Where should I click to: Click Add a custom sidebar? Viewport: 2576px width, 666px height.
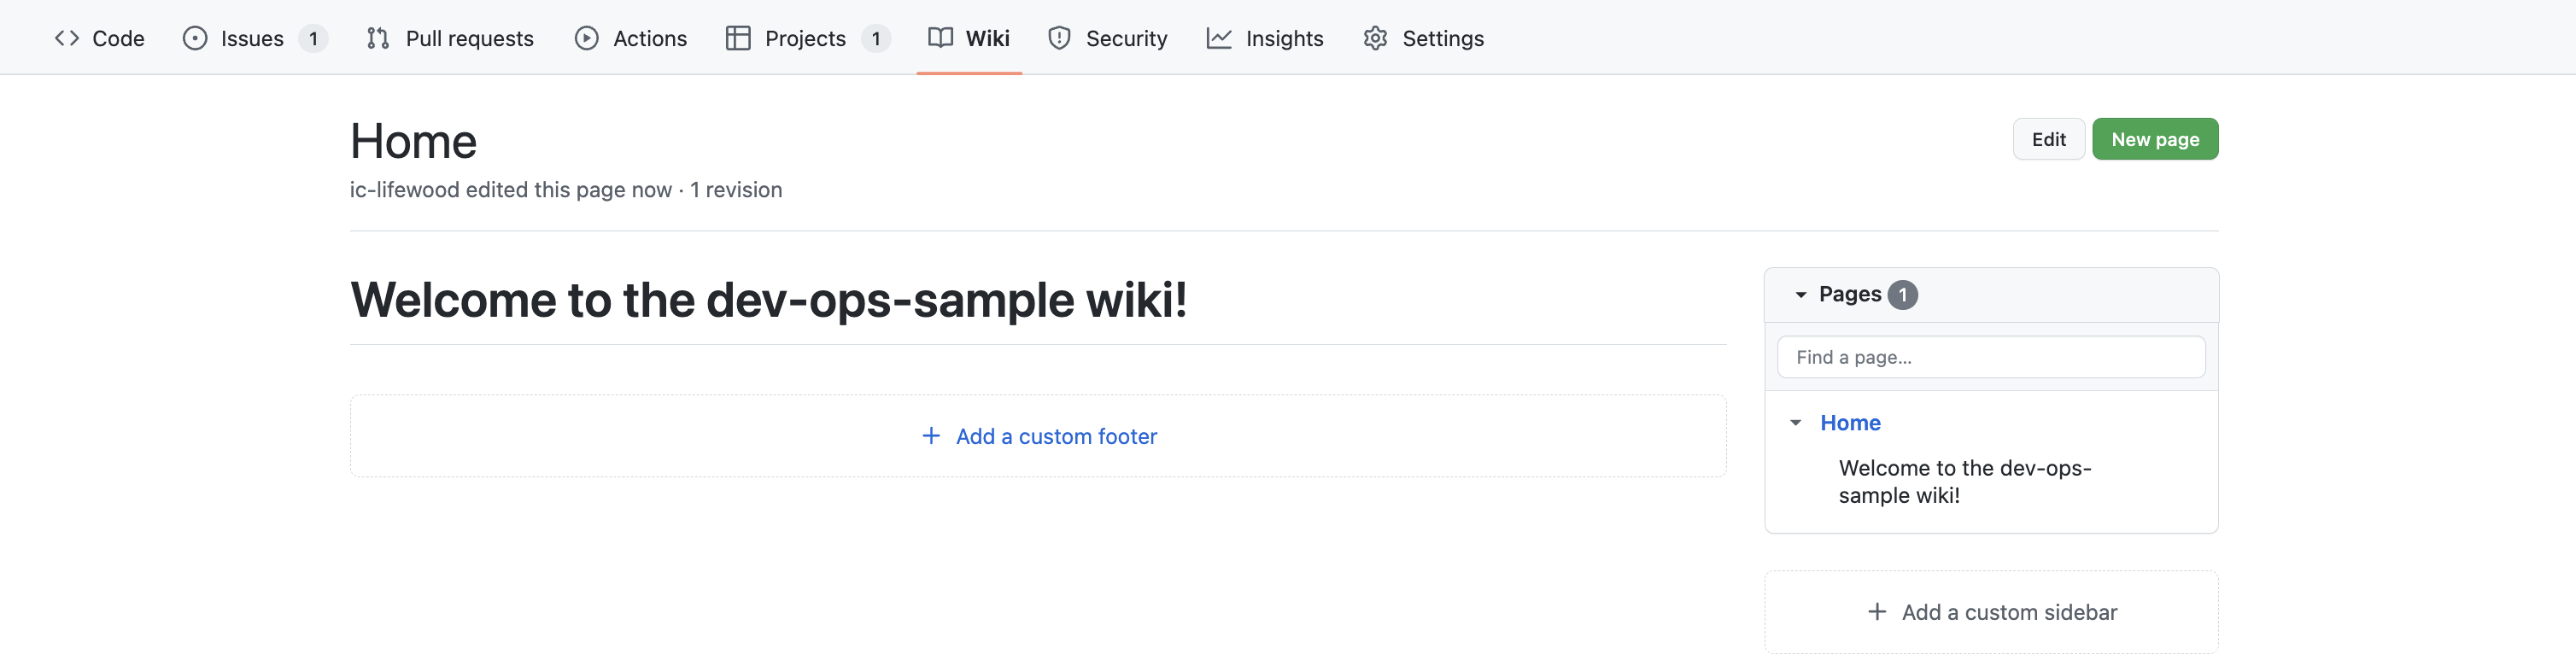2008,612
